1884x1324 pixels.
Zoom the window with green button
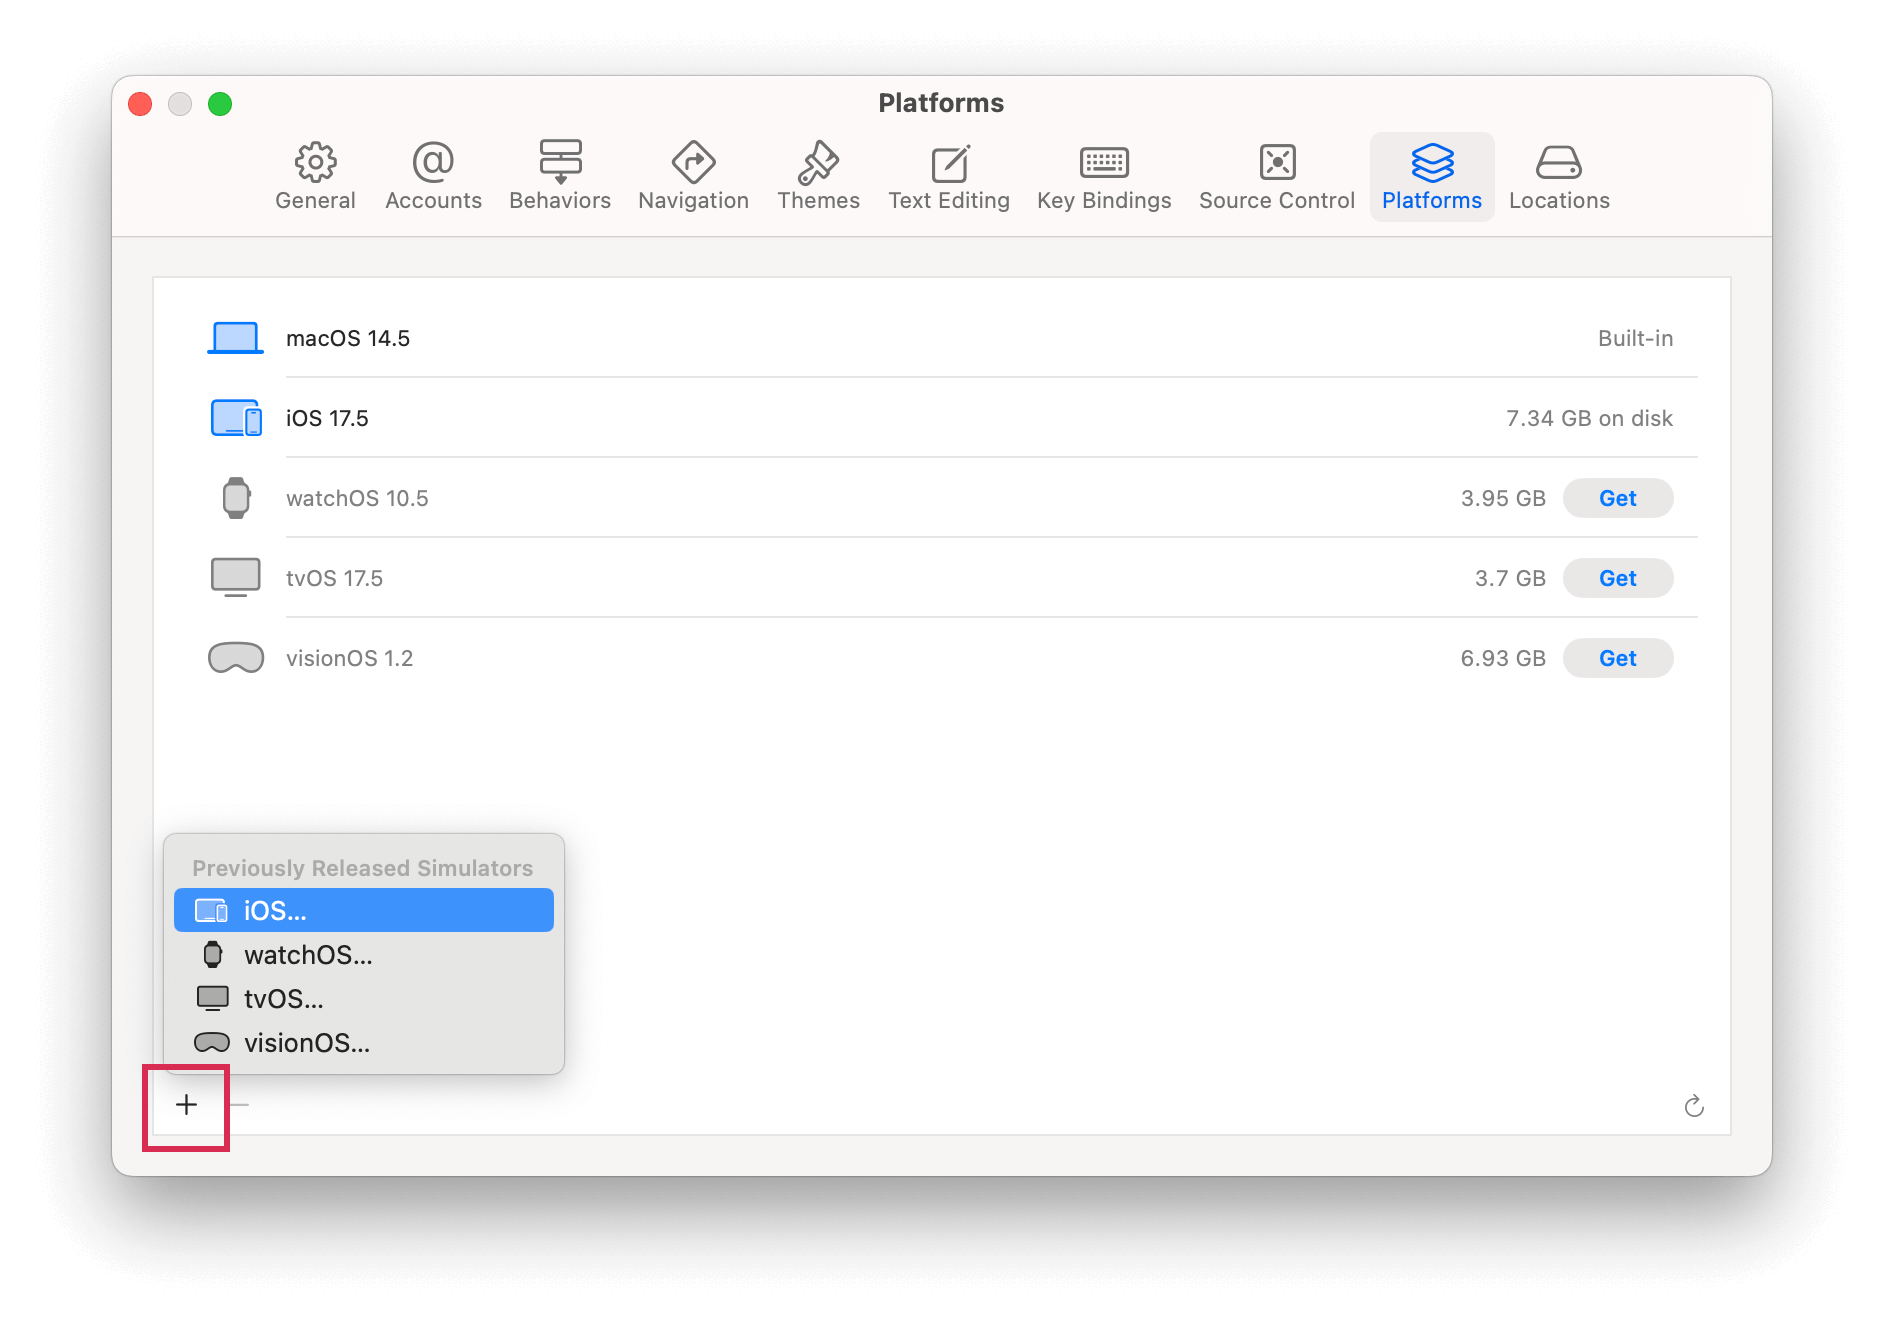pos(220,104)
